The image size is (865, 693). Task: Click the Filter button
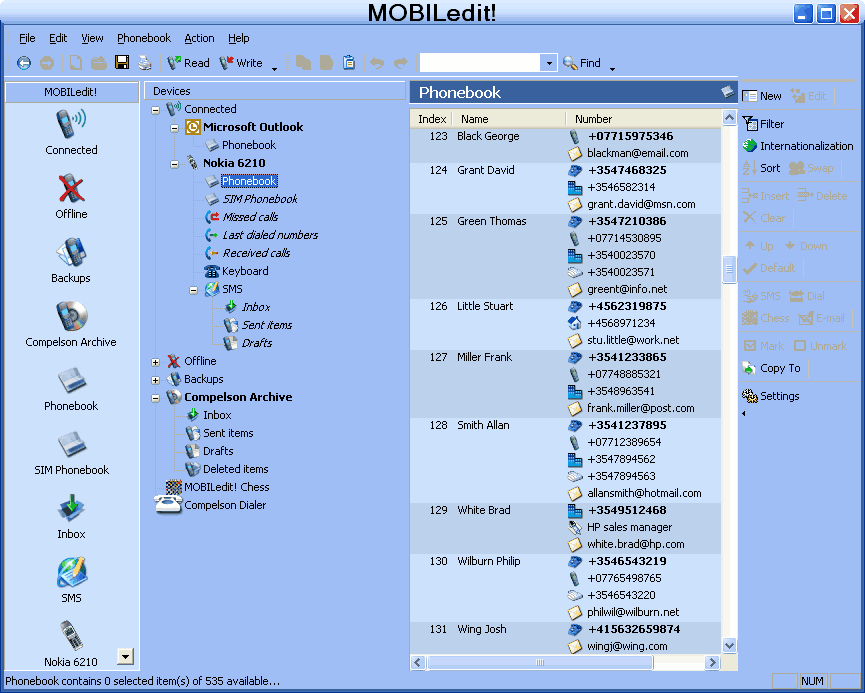(763, 124)
